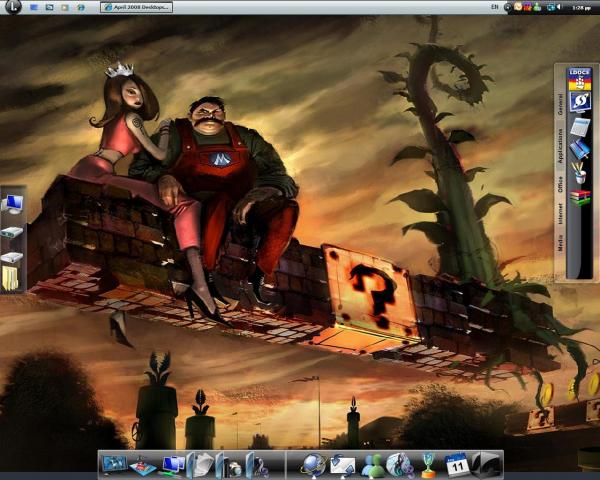This screenshot has width=600, height=480.
Task: Select the Media tab in side dock
Action: (x=561, y=243)
